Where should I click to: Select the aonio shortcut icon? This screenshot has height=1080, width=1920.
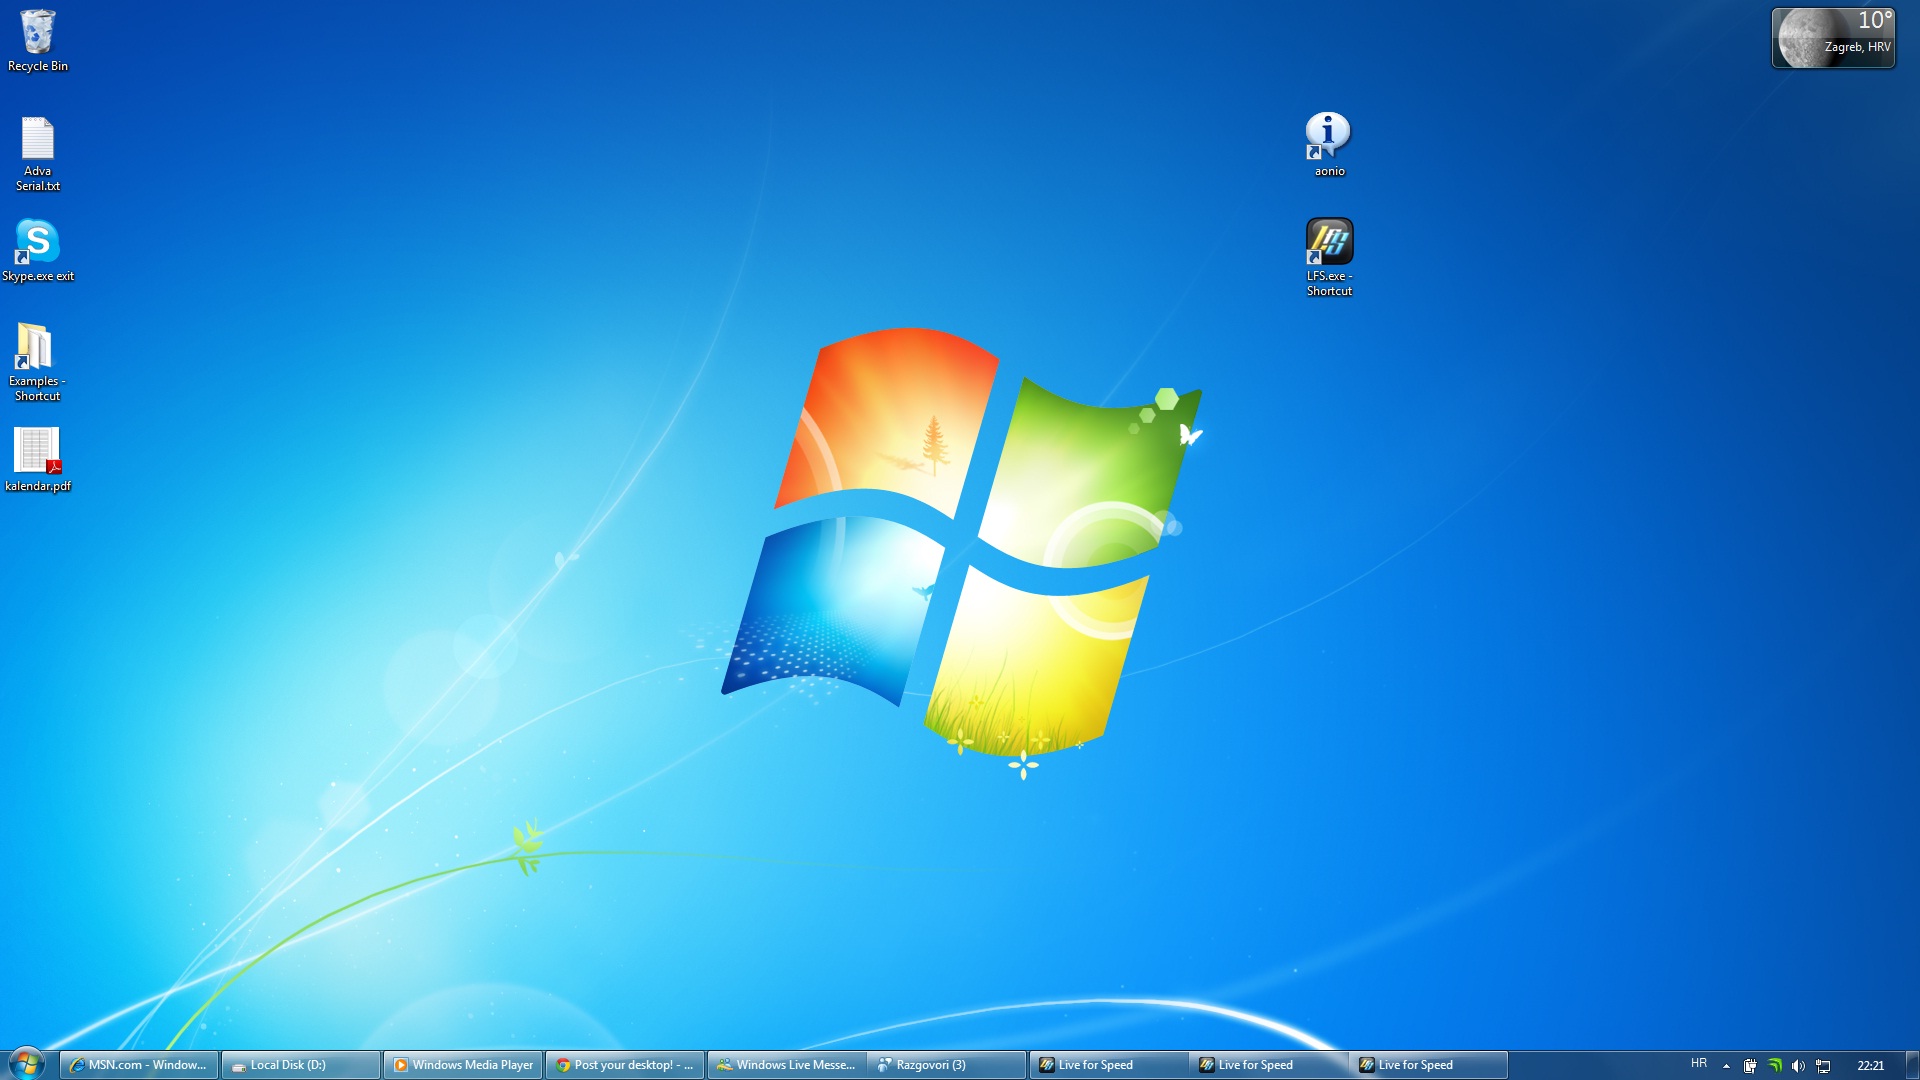(1329, 137)
